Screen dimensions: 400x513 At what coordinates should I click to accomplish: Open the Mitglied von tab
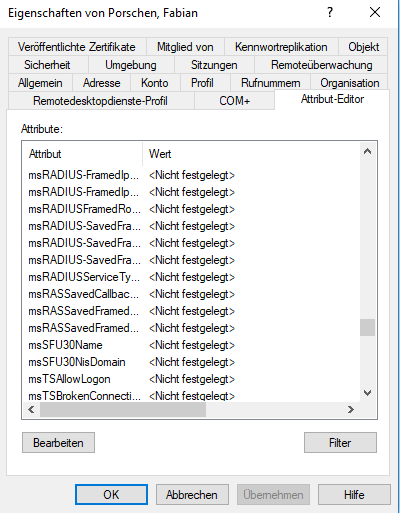pos(185,47)
